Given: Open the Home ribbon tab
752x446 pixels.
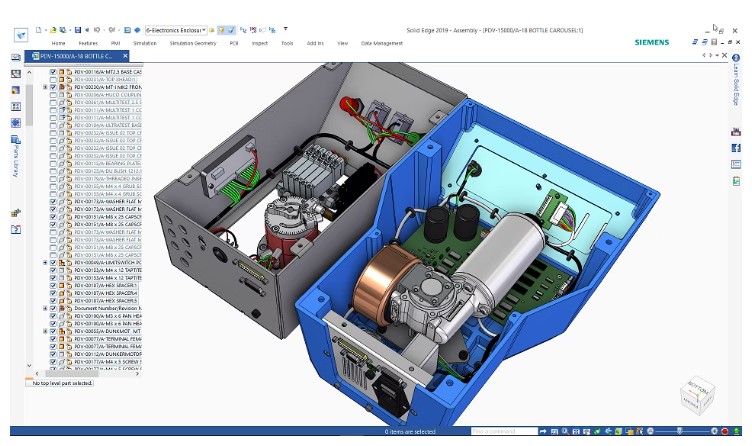Looking at the screenshot, I should [x=59, y=43].
